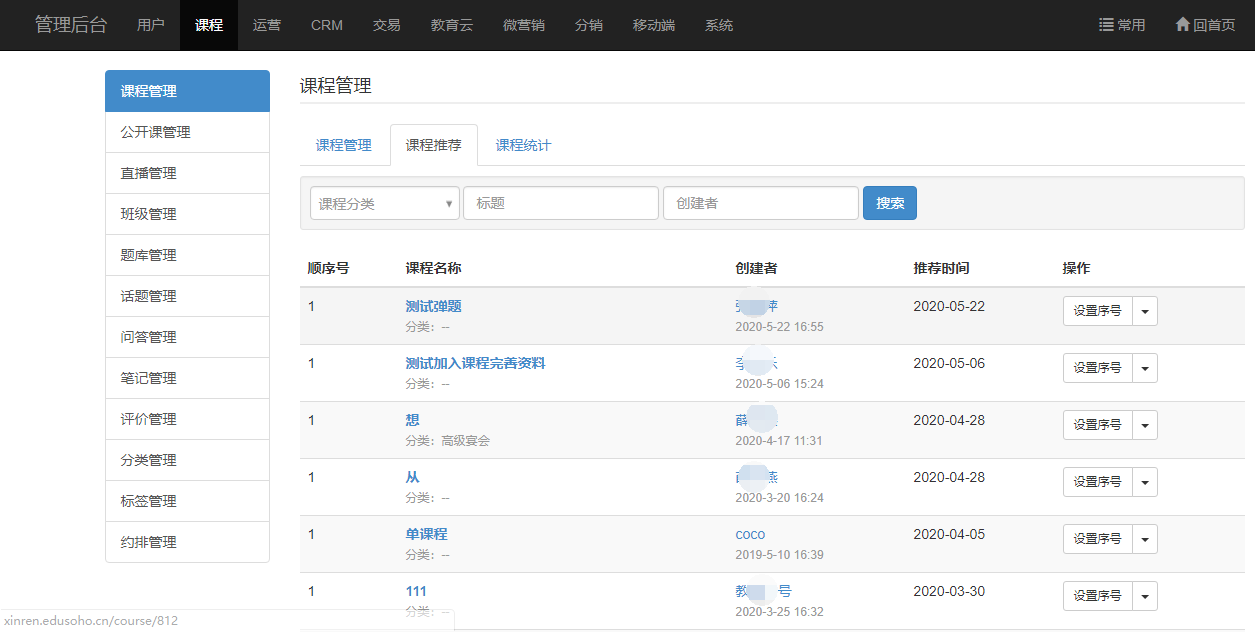Image resolution: width=1255 pixels, height=632 pixels.
Task: Click the 常用 list icon in navbar
Action: point(1106,25)
